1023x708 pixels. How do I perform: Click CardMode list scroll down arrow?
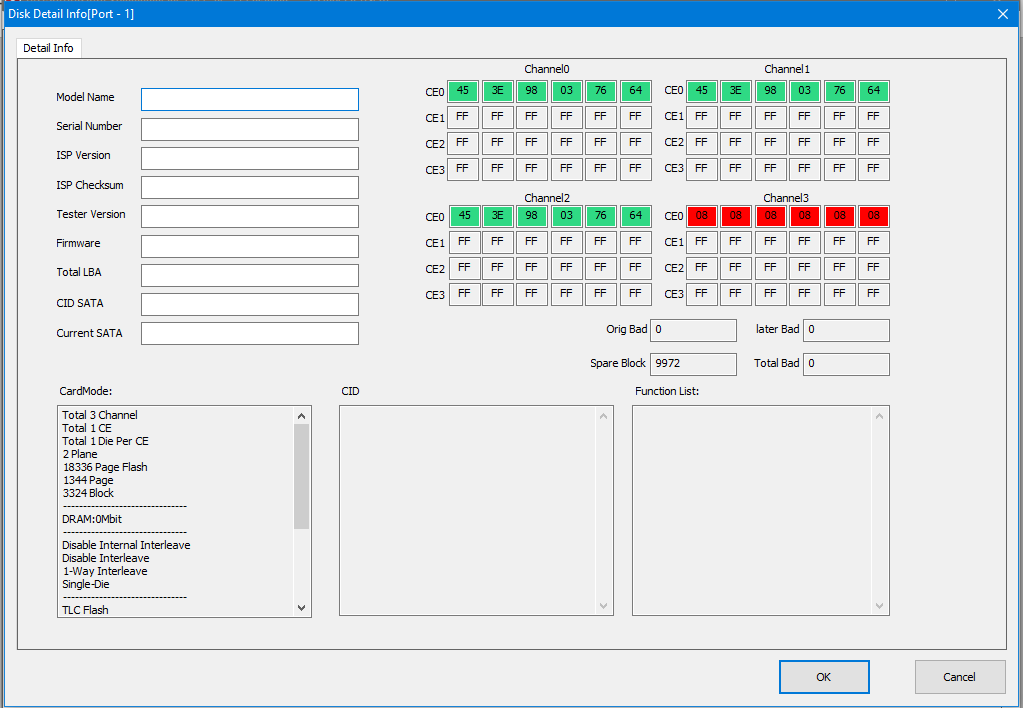301,608
